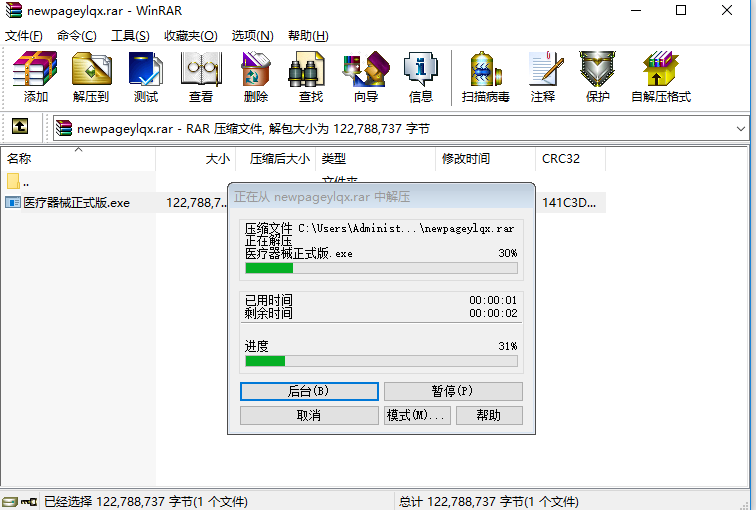Open the 命令(C) menu
This screenshot has height=510, width=756.
pos(76,36)
